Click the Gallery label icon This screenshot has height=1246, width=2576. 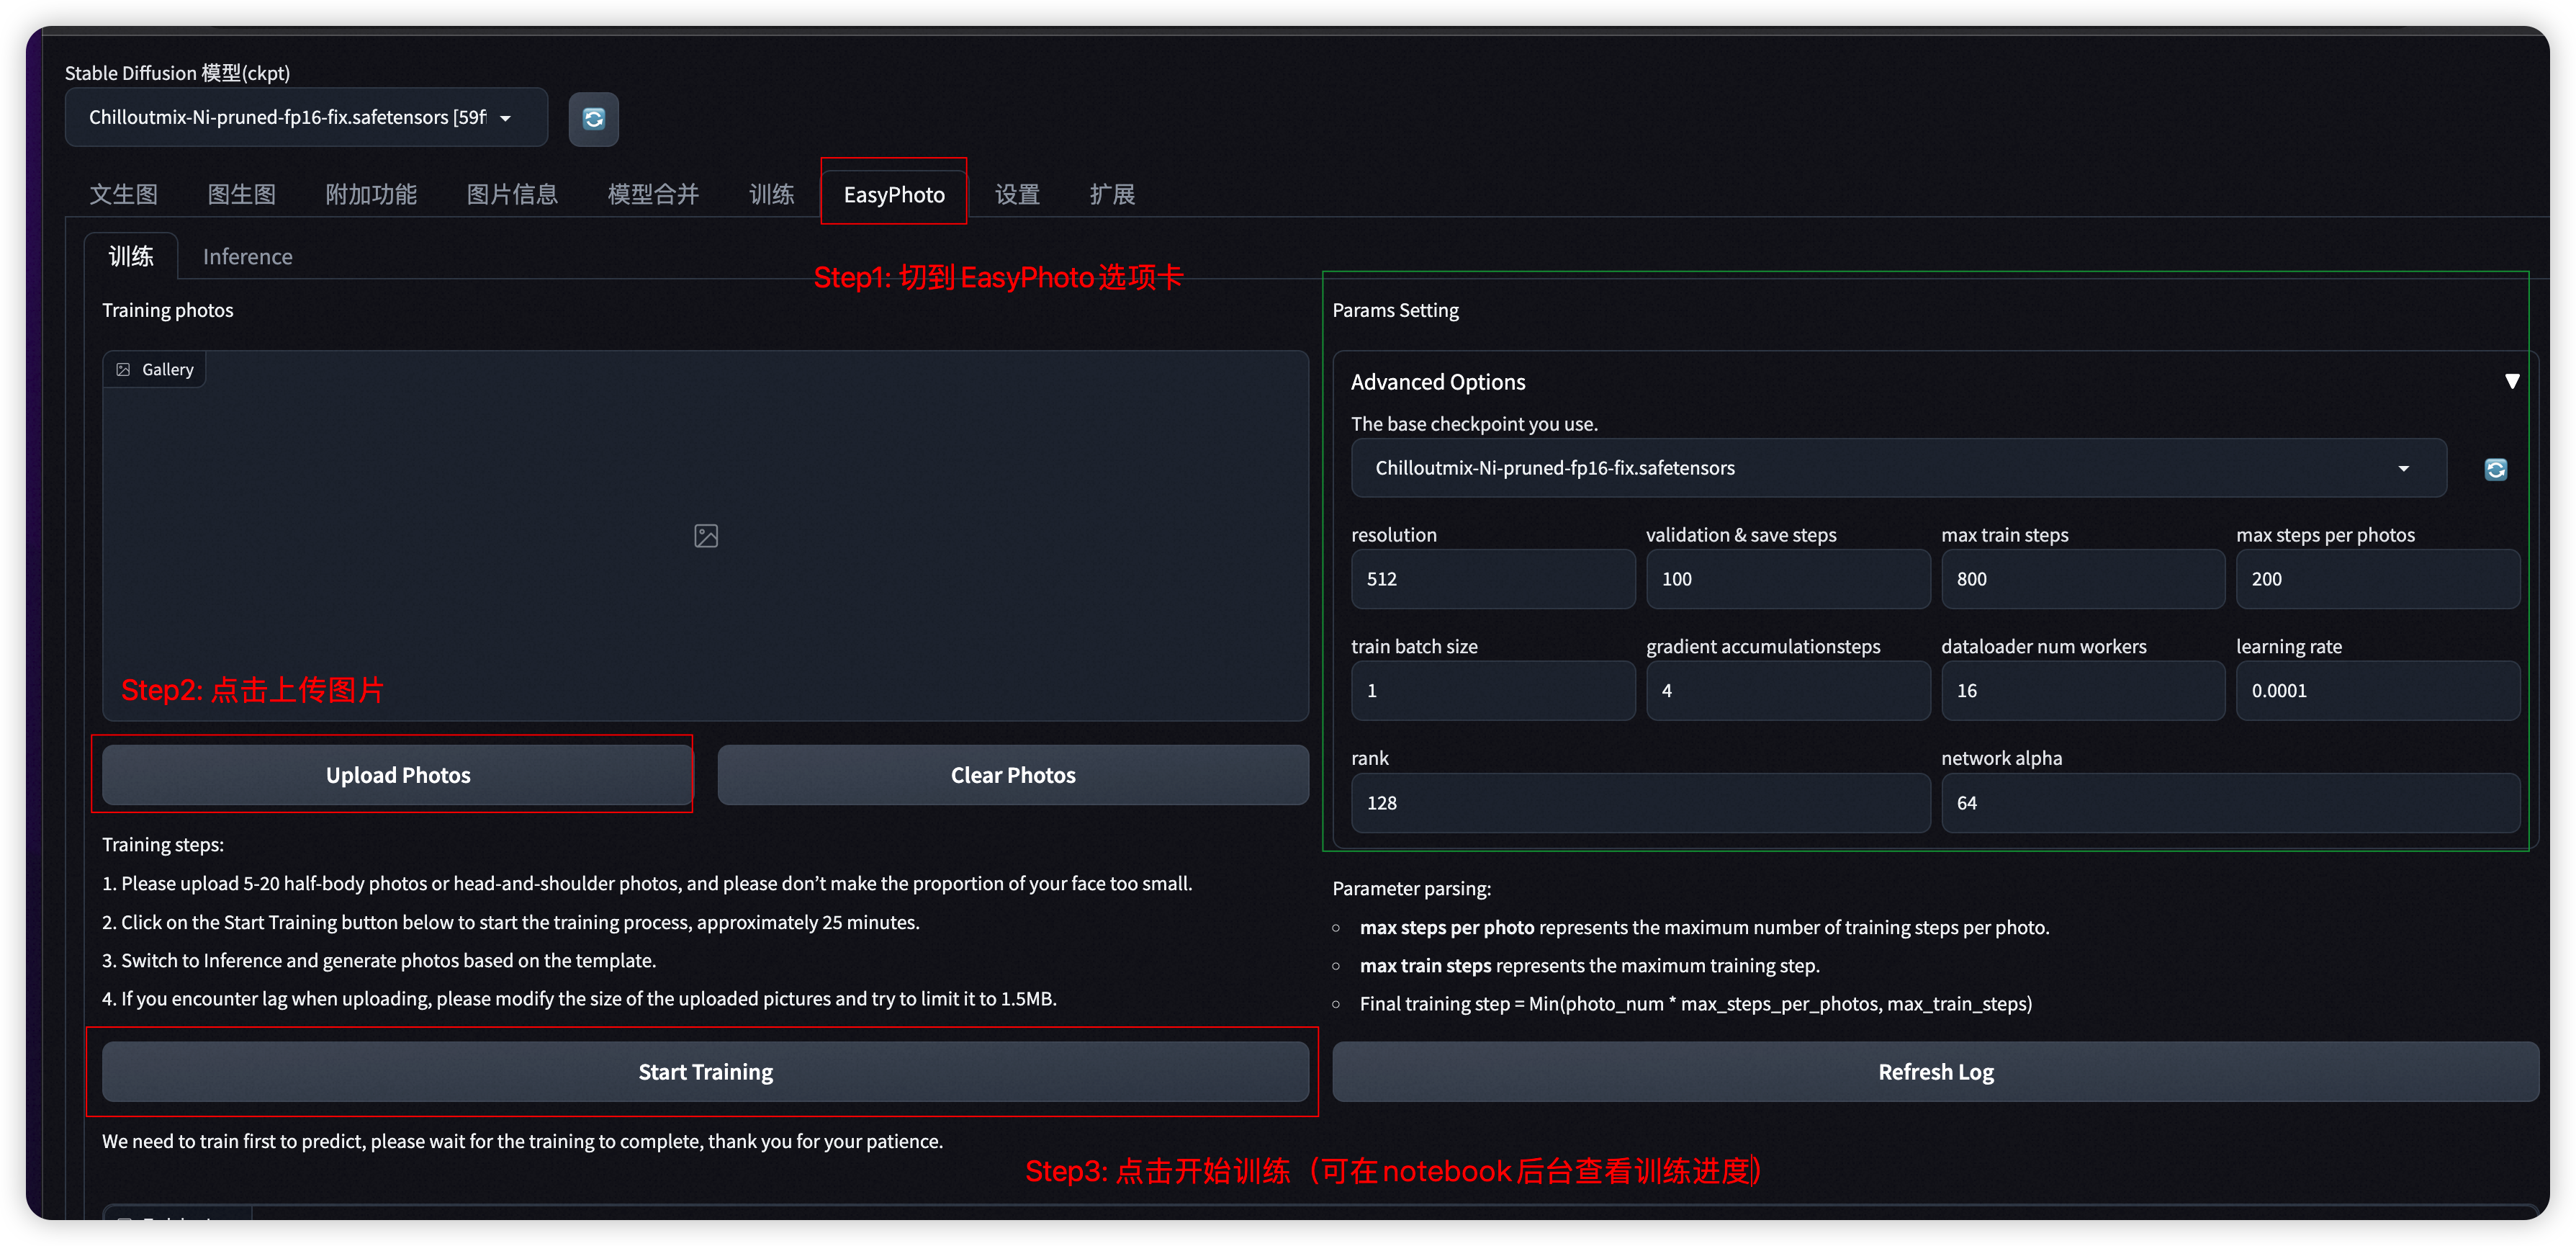pos(123,370)
